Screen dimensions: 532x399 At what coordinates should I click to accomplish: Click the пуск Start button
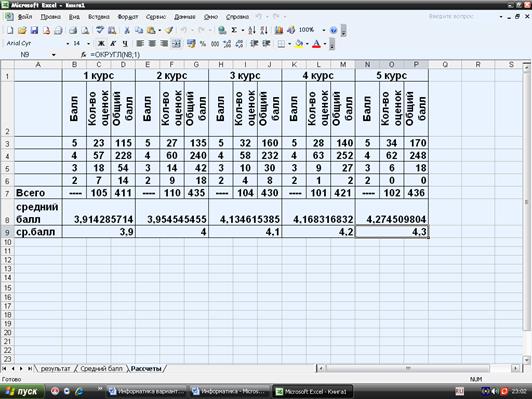pos(22,392)
